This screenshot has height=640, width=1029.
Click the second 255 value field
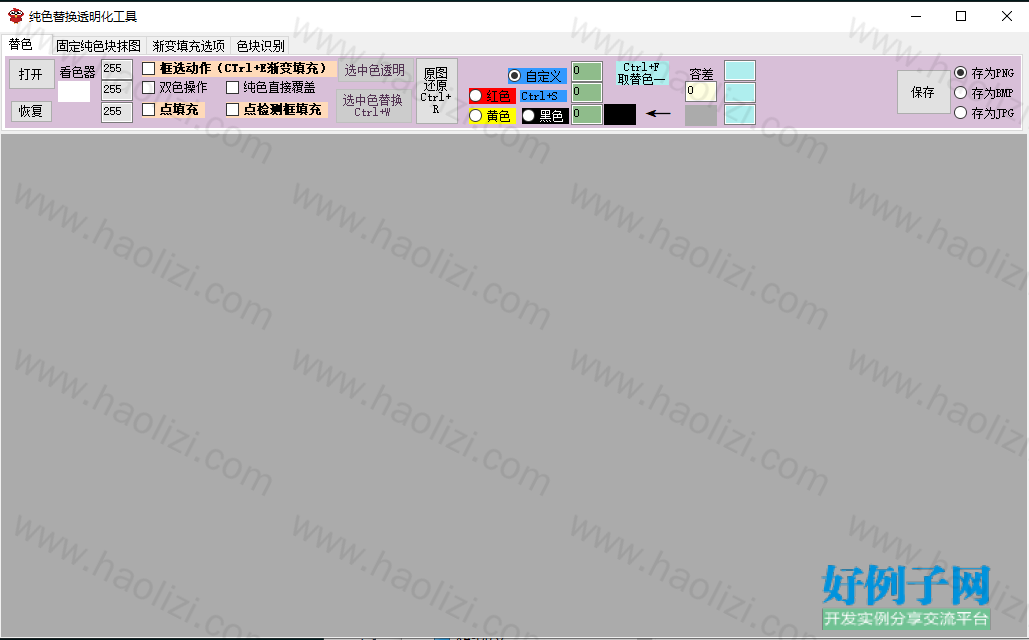117,90
